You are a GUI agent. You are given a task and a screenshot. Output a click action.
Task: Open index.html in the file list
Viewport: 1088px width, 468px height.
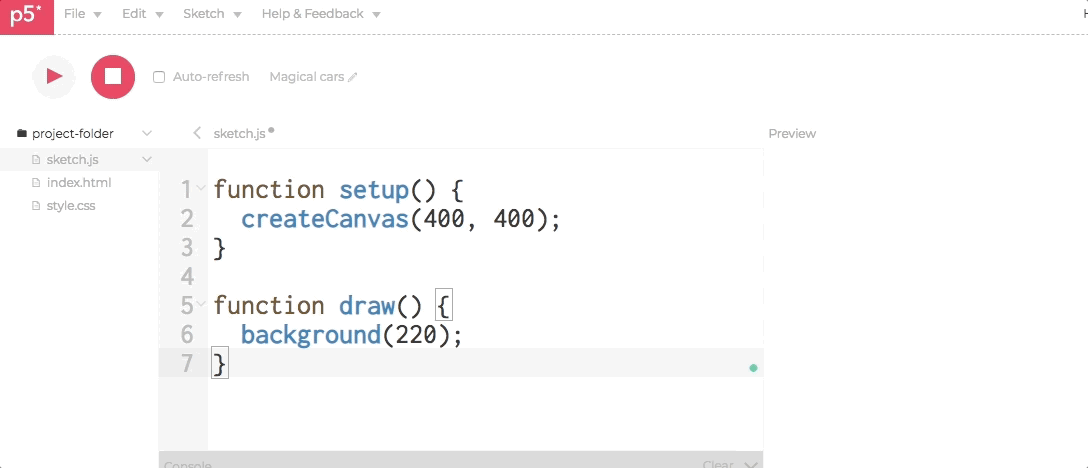click(78, 183)
